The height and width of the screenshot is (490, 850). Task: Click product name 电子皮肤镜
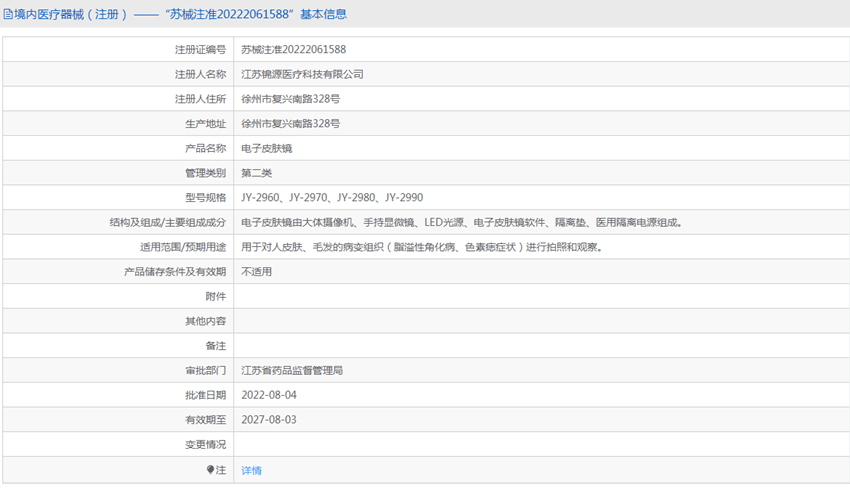tap(266, 148)
